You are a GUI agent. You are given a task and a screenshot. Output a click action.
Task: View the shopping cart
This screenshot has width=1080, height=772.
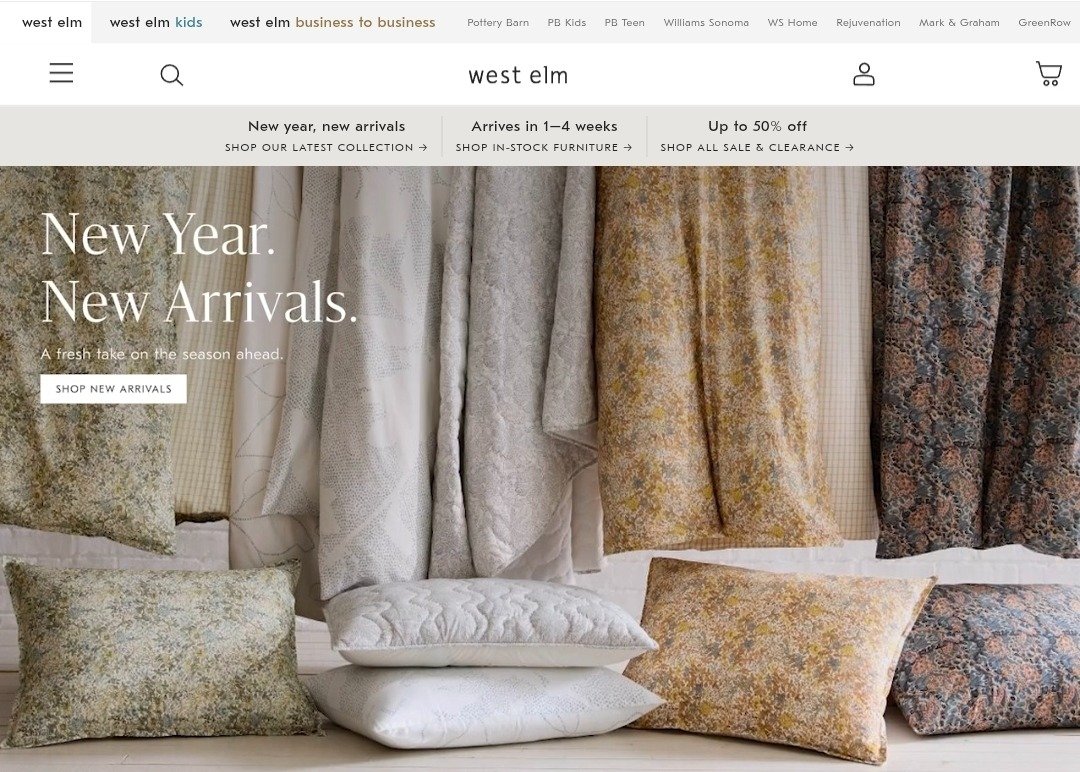tap(1049, 73)
